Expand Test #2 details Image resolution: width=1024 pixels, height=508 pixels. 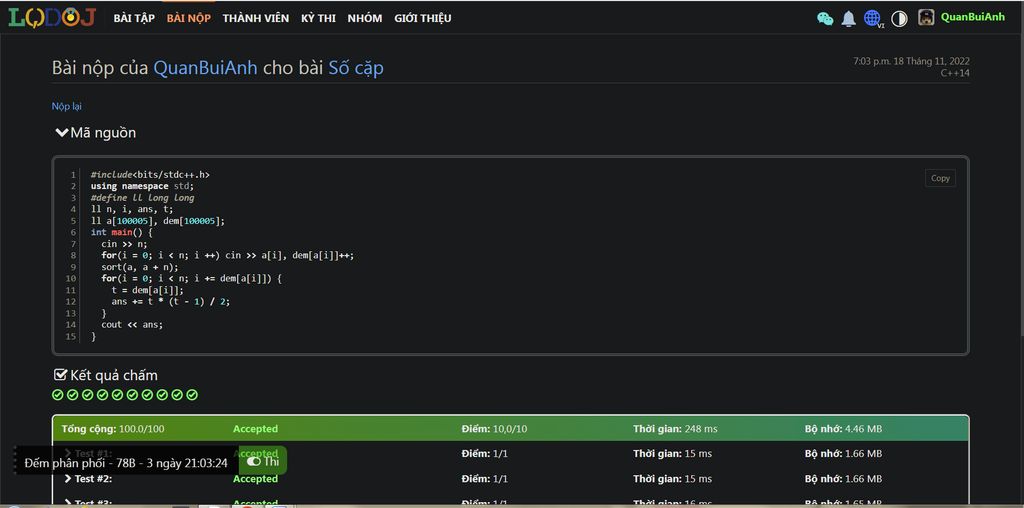pos(68,479)
